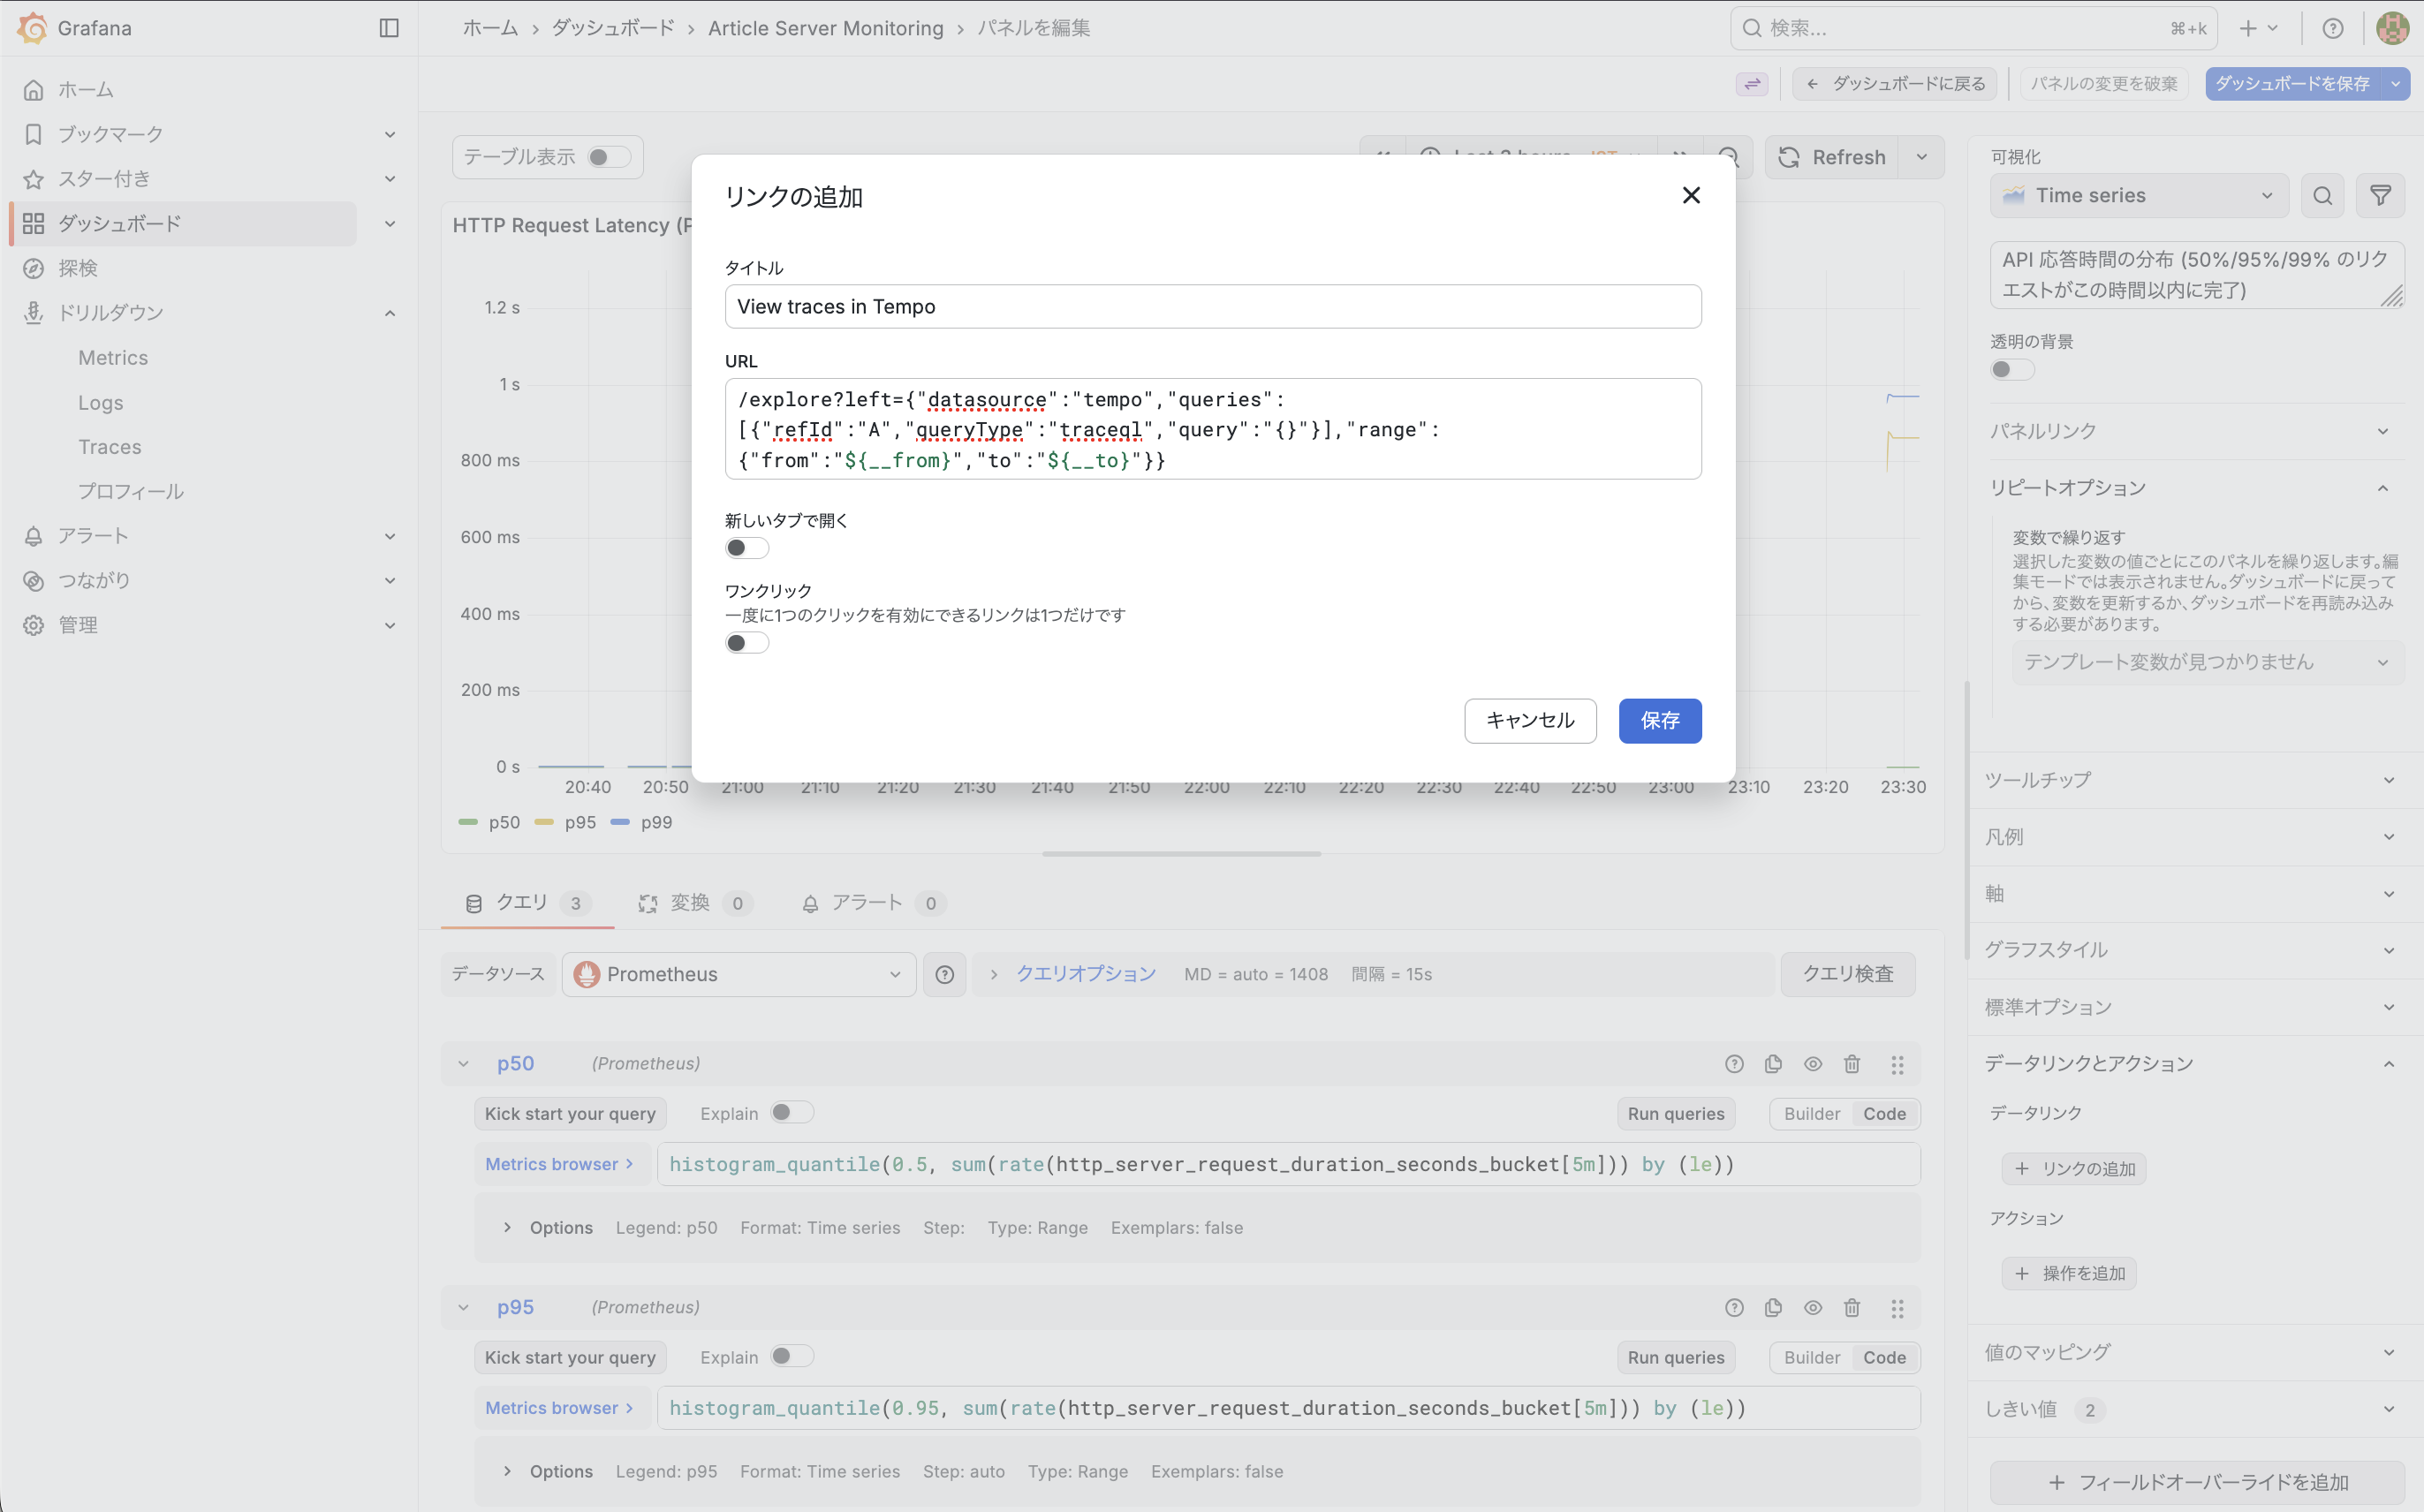The width and height of the screenshot is (2424, 1512).
Task: Click the Grafana logo icon
Action: [x=32, y=28]
